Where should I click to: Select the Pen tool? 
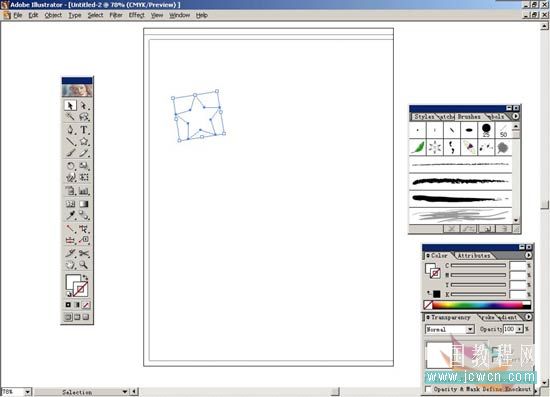click(70, 130)
